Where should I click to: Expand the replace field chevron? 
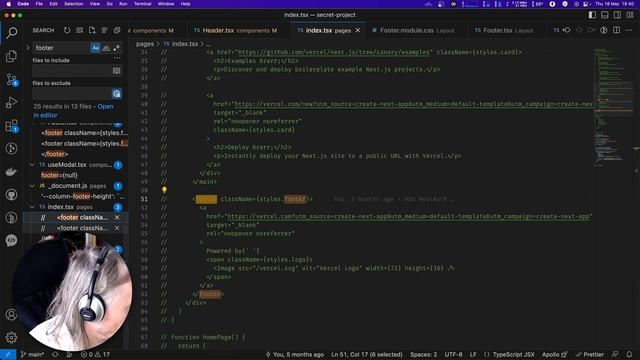28,48
